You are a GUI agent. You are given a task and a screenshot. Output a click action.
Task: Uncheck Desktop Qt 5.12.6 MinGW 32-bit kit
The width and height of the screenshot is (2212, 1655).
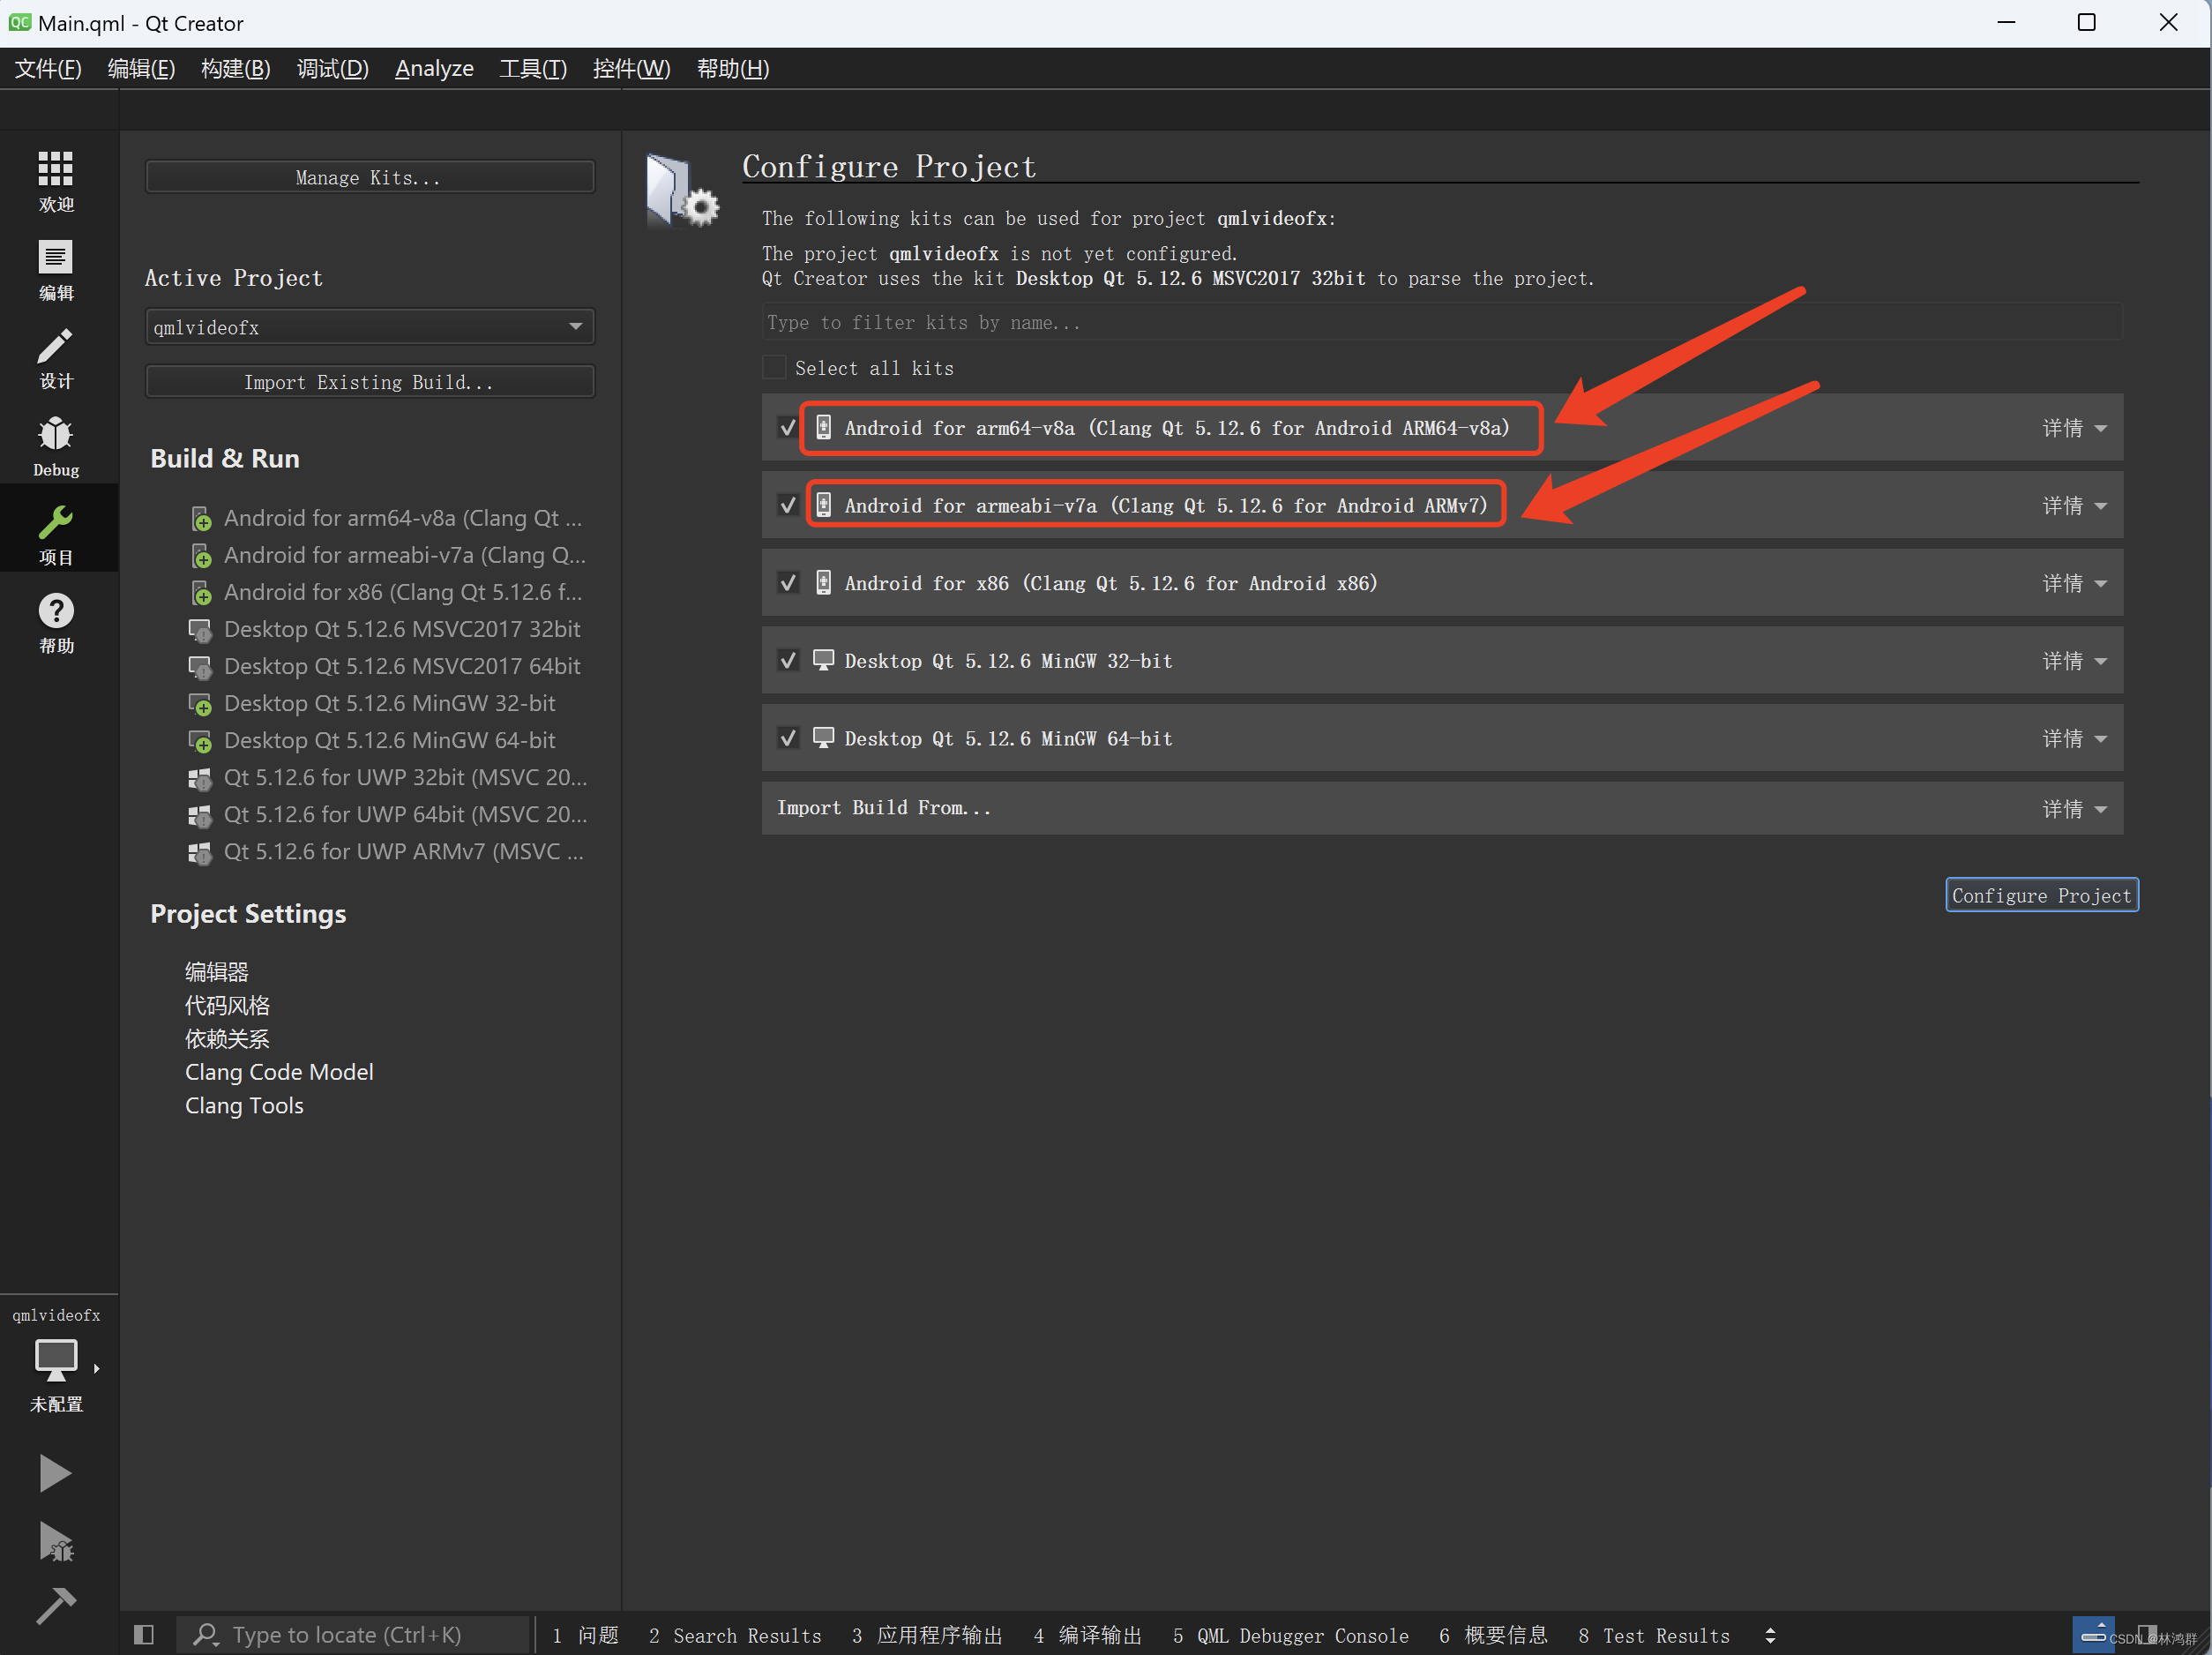pos(788,660)
